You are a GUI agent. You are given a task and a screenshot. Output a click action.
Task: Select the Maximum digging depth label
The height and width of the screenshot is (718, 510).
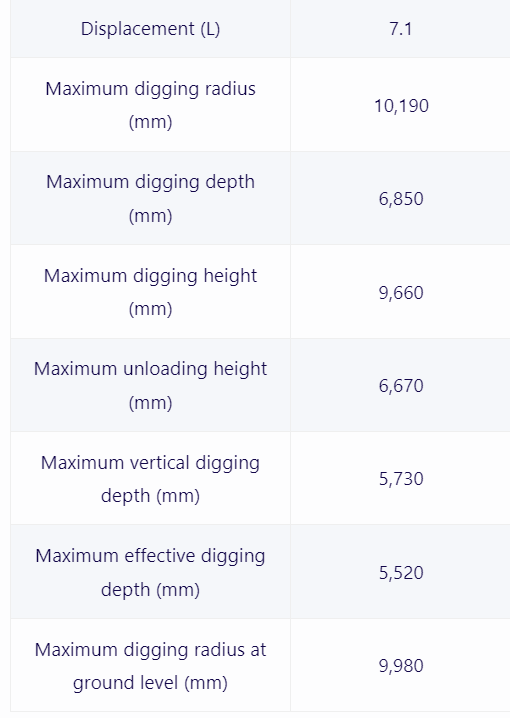pyautogui.click(x=150, y=198)
